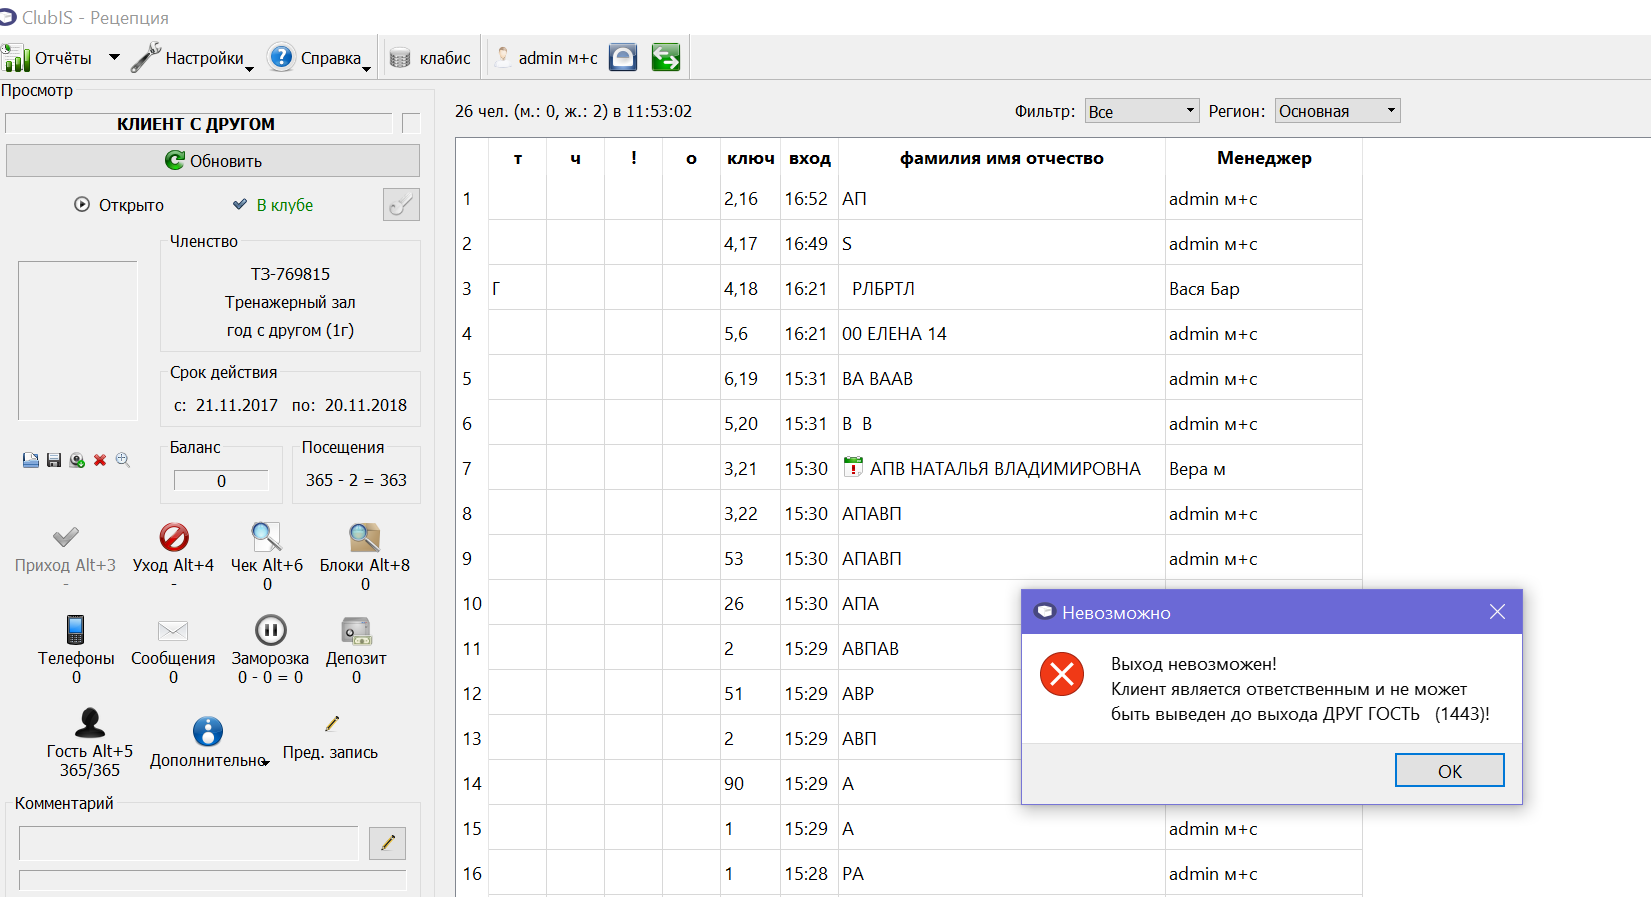Expand the Регион dropdown showing Основная
The image size is (1651, 897).
pos(1338,111)
